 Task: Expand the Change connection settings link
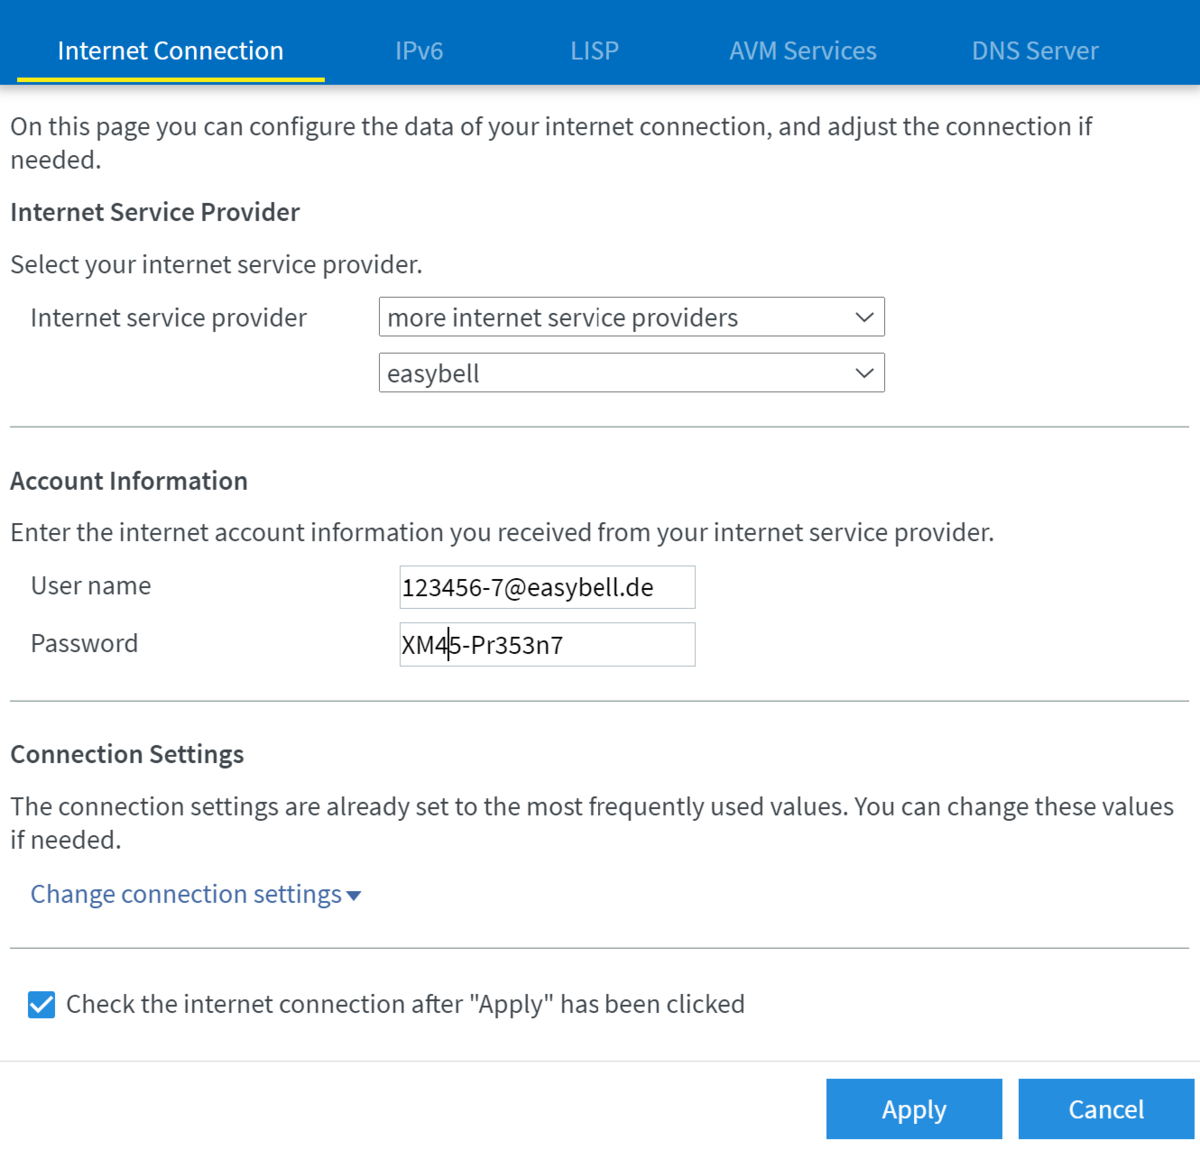186,894
